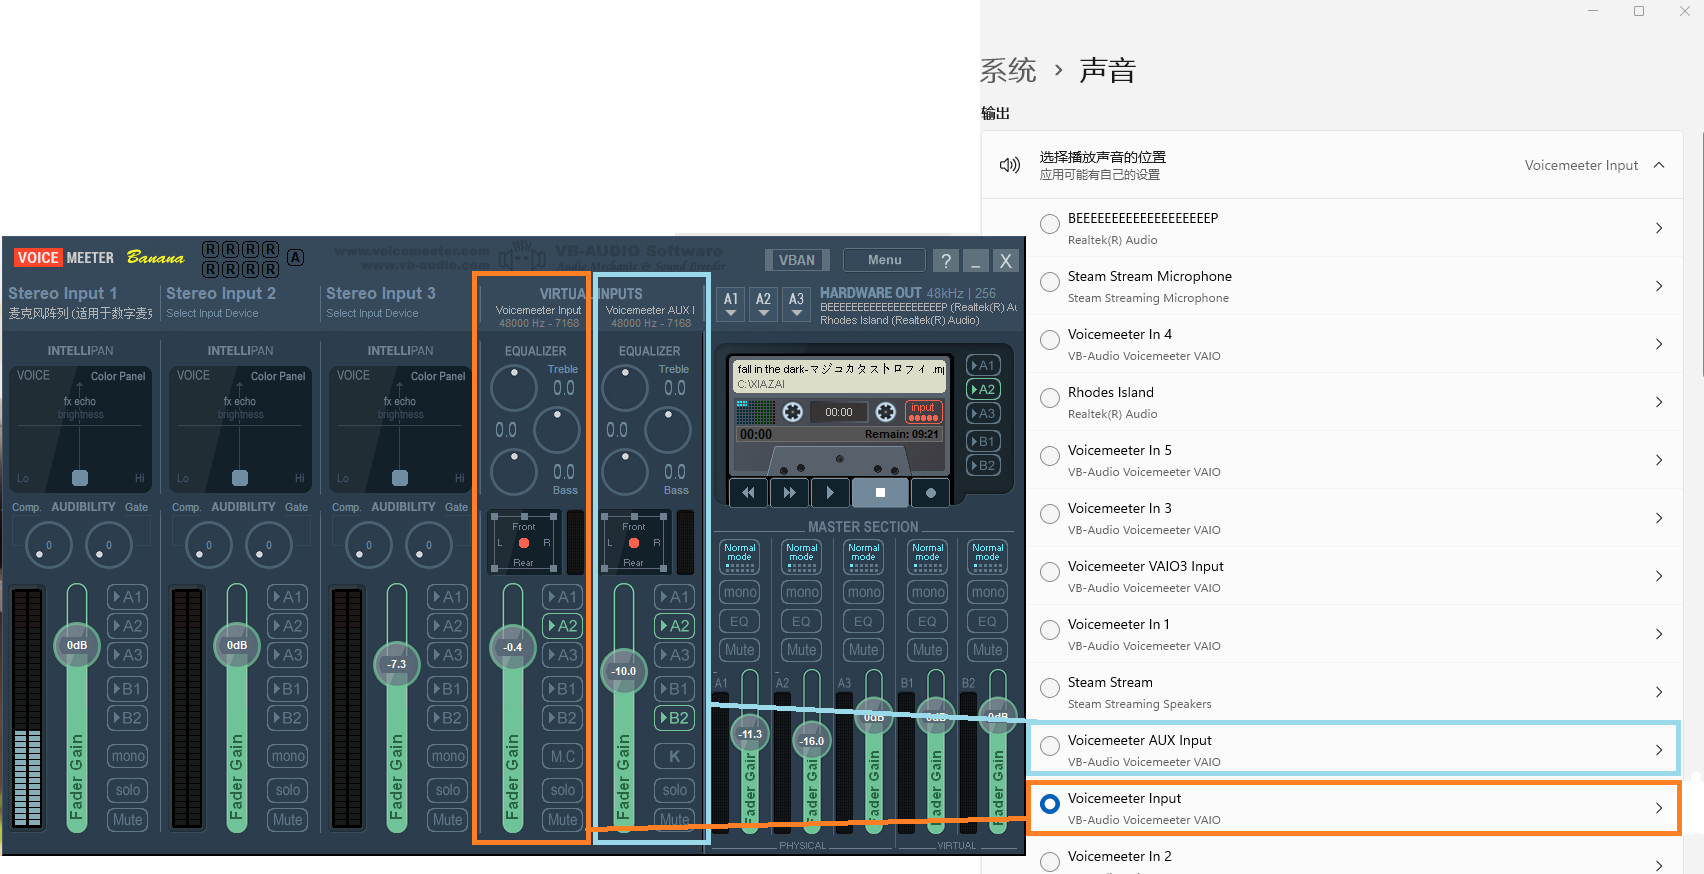This screenshot has width=1704, height=874.
Task: Click A1 master fader knob at -11.3
Action: tap(750, 734)
